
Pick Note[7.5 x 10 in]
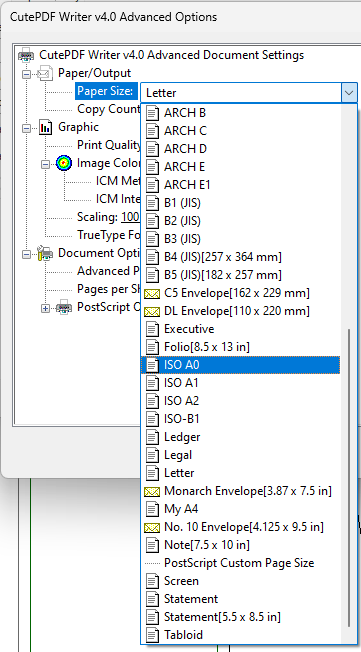240,545
